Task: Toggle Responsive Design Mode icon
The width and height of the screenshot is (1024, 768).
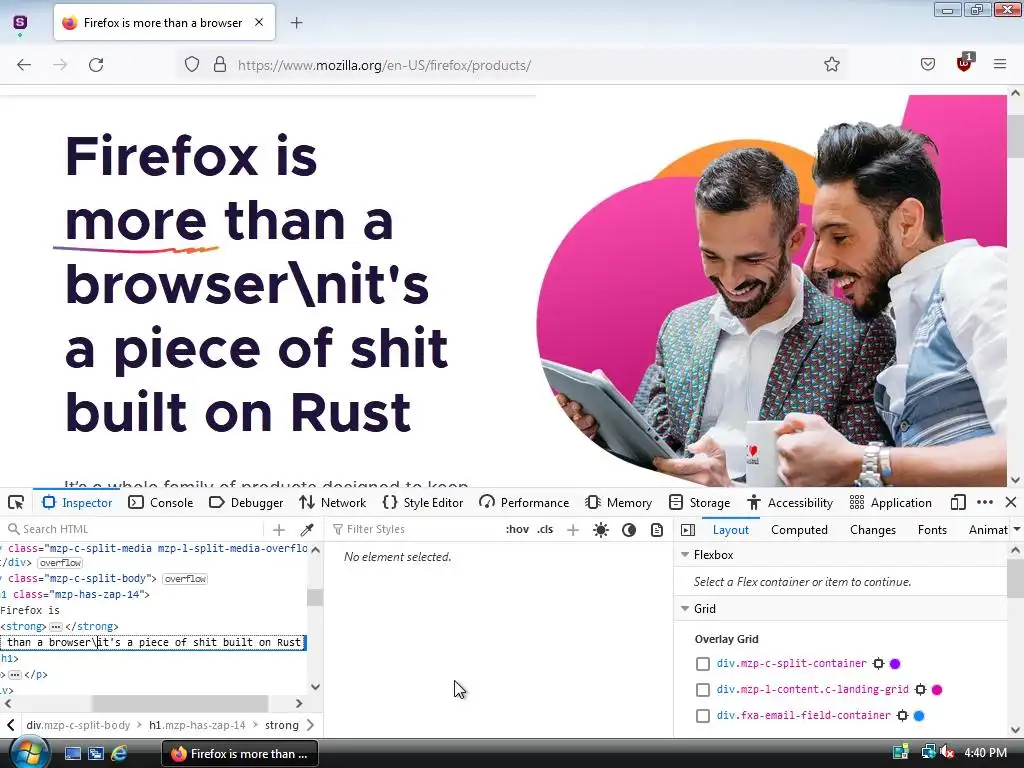Action: click(x=957, y=502)
